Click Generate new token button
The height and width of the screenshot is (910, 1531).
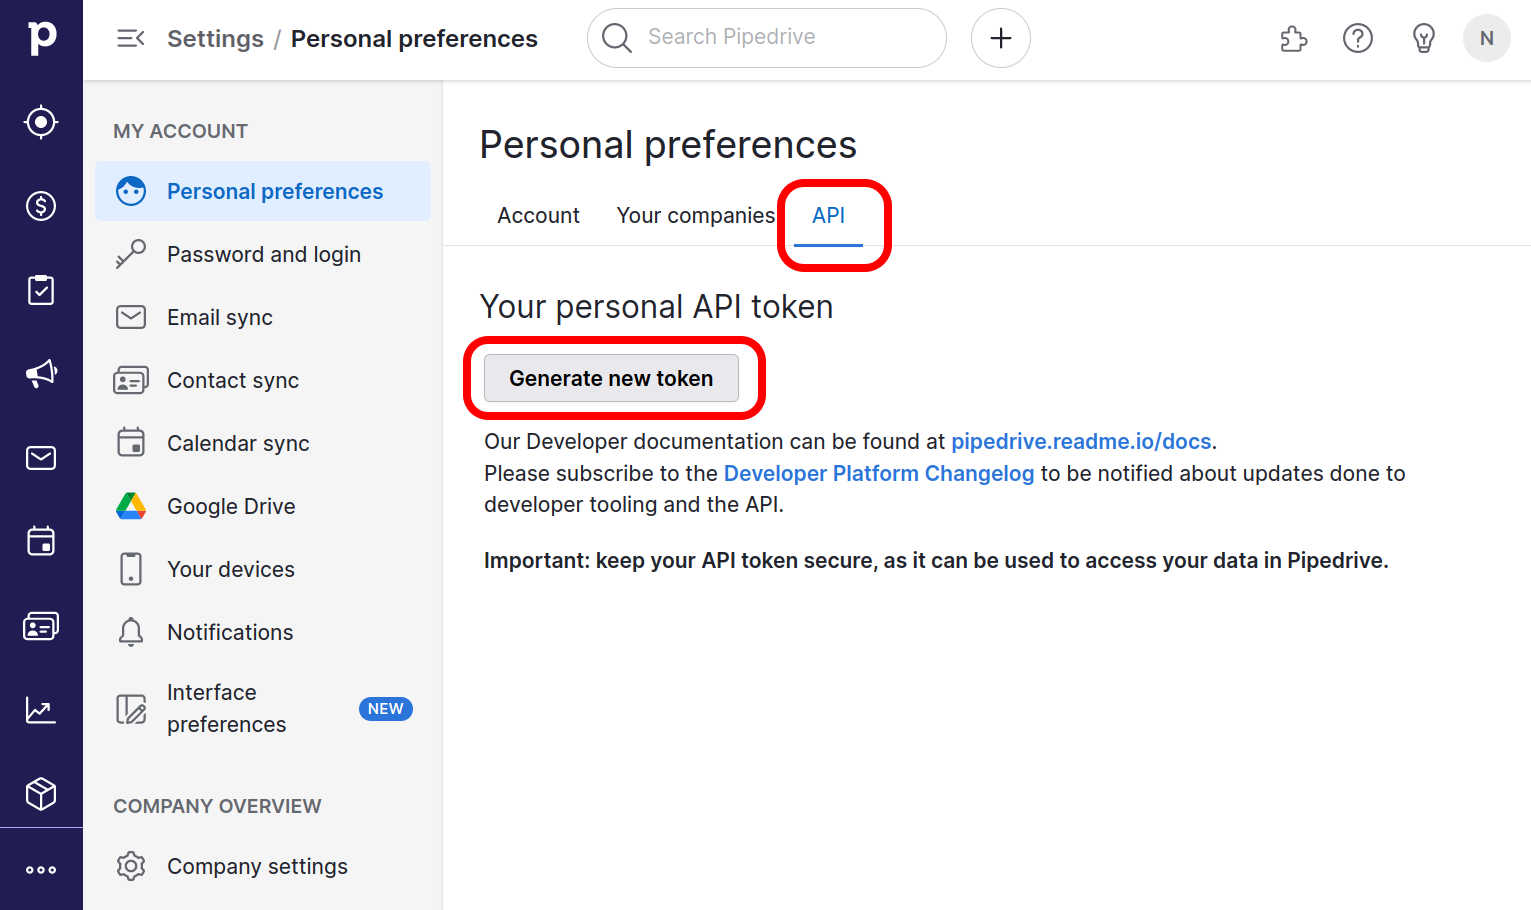coord(611,378)
